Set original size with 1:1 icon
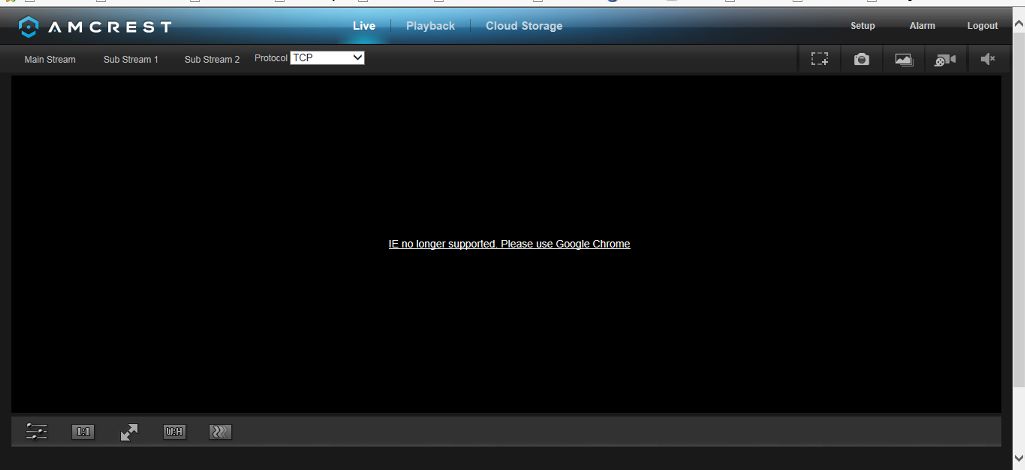Viewport: 1025px width, 470px height. pyautogui.click(x=83, y=431)
